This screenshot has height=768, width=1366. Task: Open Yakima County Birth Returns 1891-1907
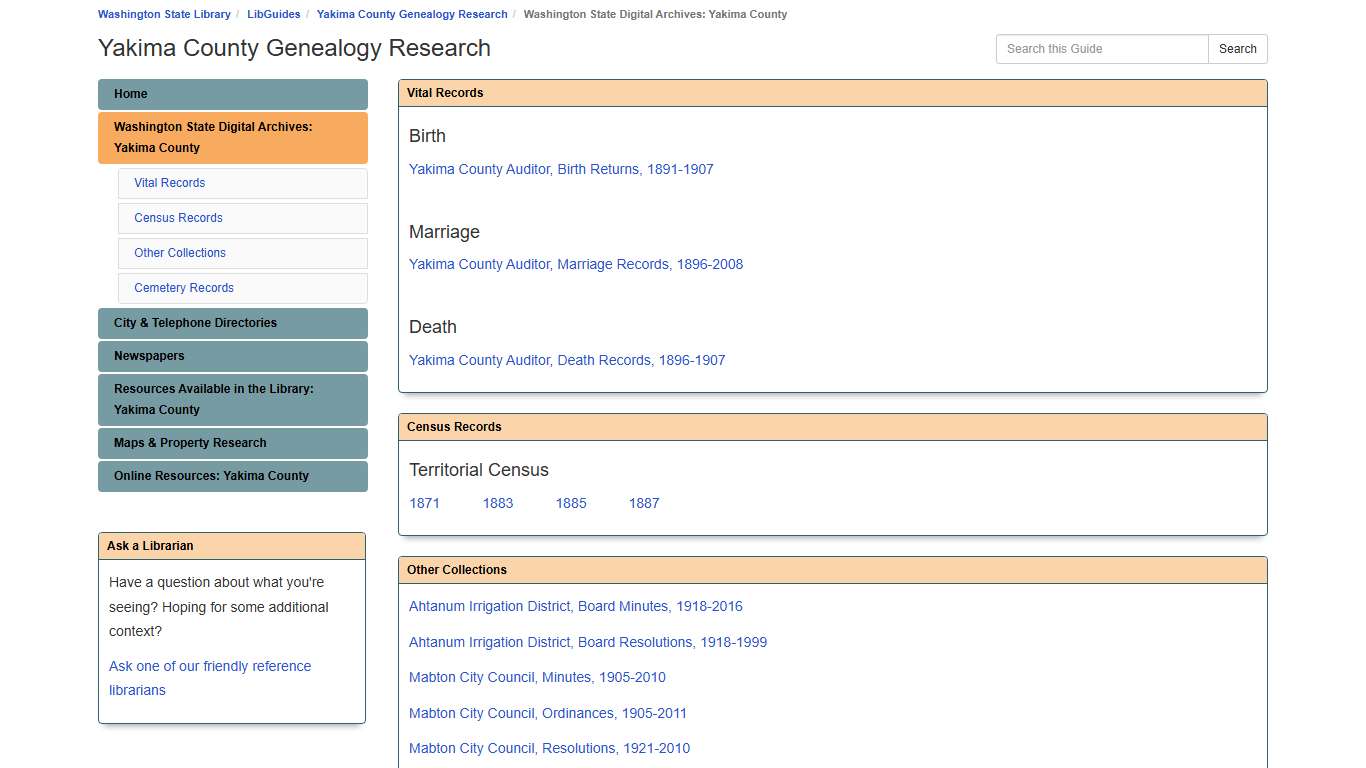click(561, 169)
